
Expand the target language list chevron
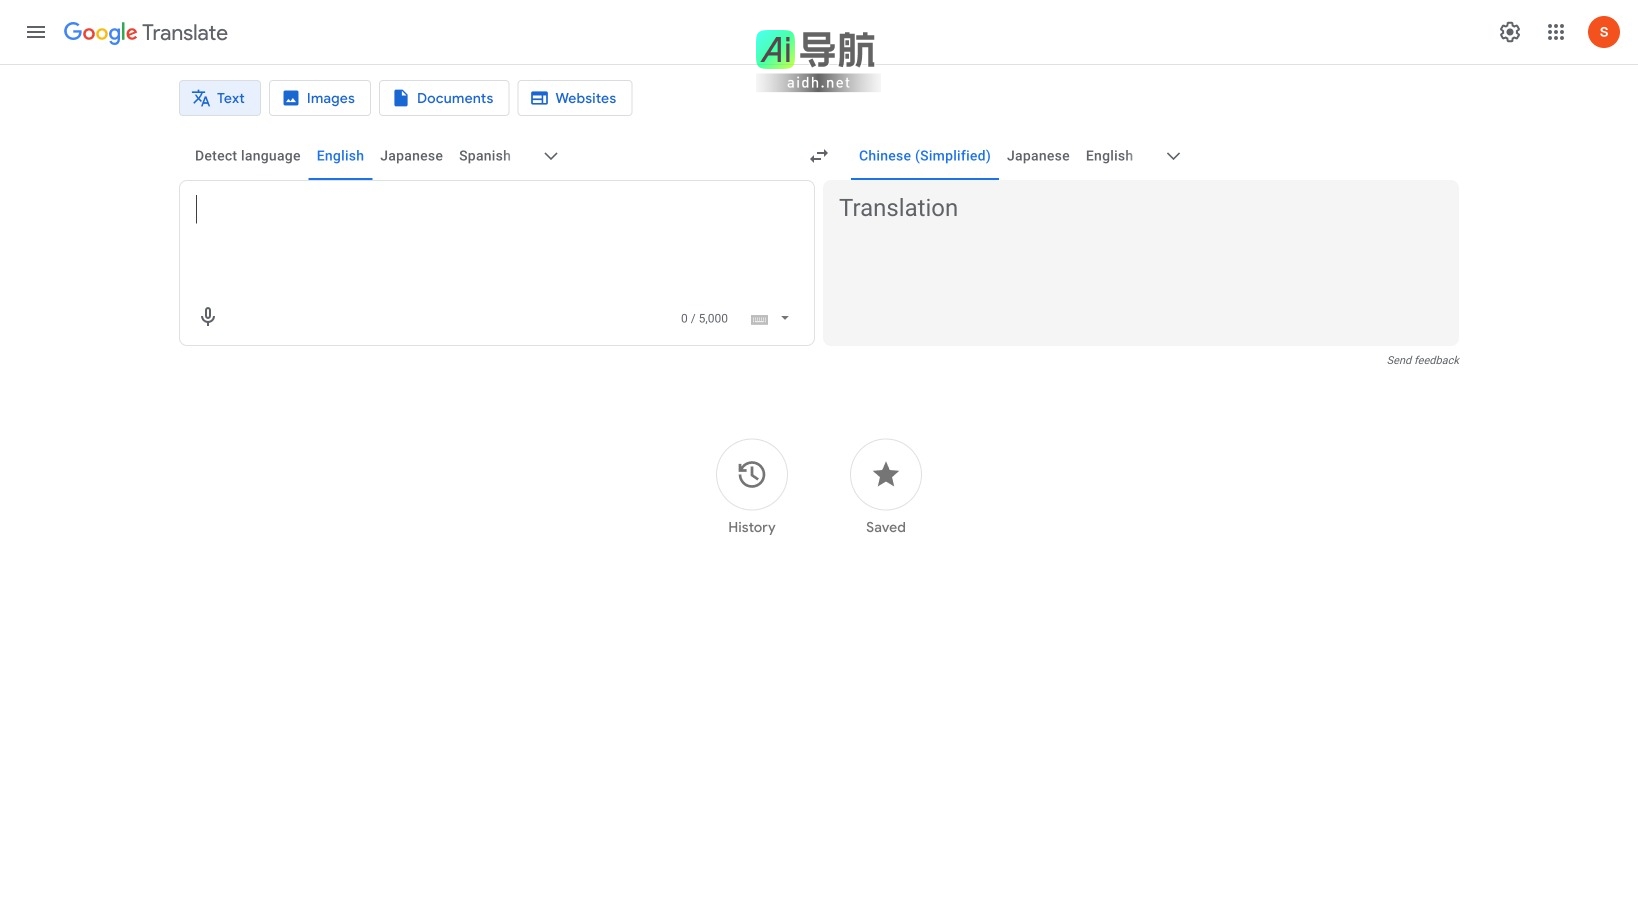tap(1172, 156)
